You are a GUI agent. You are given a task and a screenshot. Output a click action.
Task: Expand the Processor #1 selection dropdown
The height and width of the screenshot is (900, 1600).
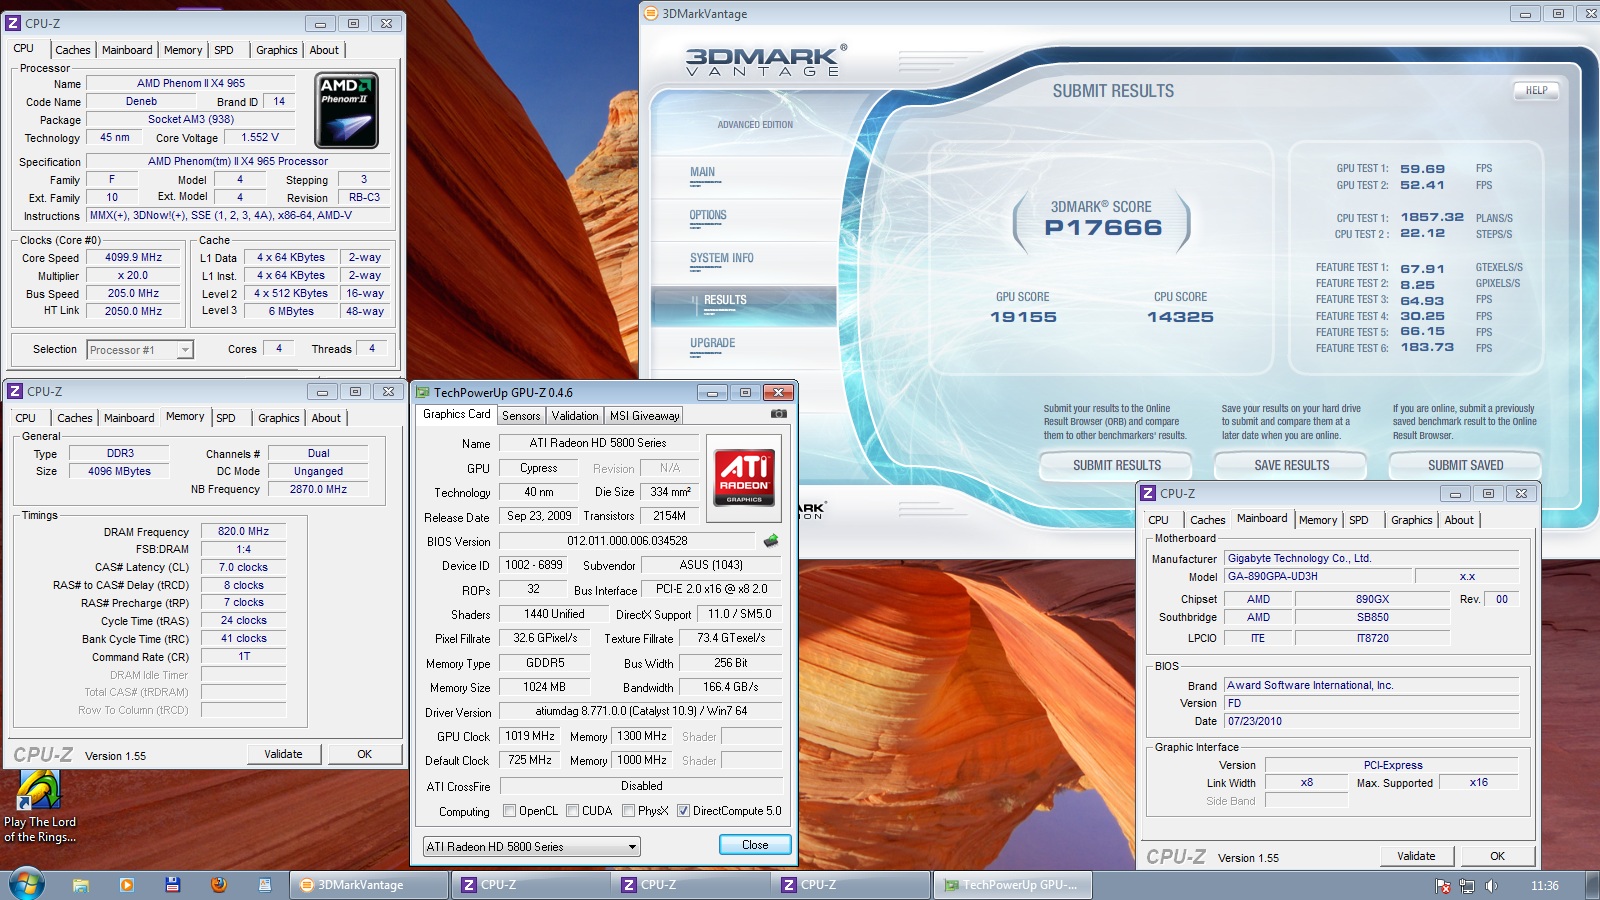[184, 350]
